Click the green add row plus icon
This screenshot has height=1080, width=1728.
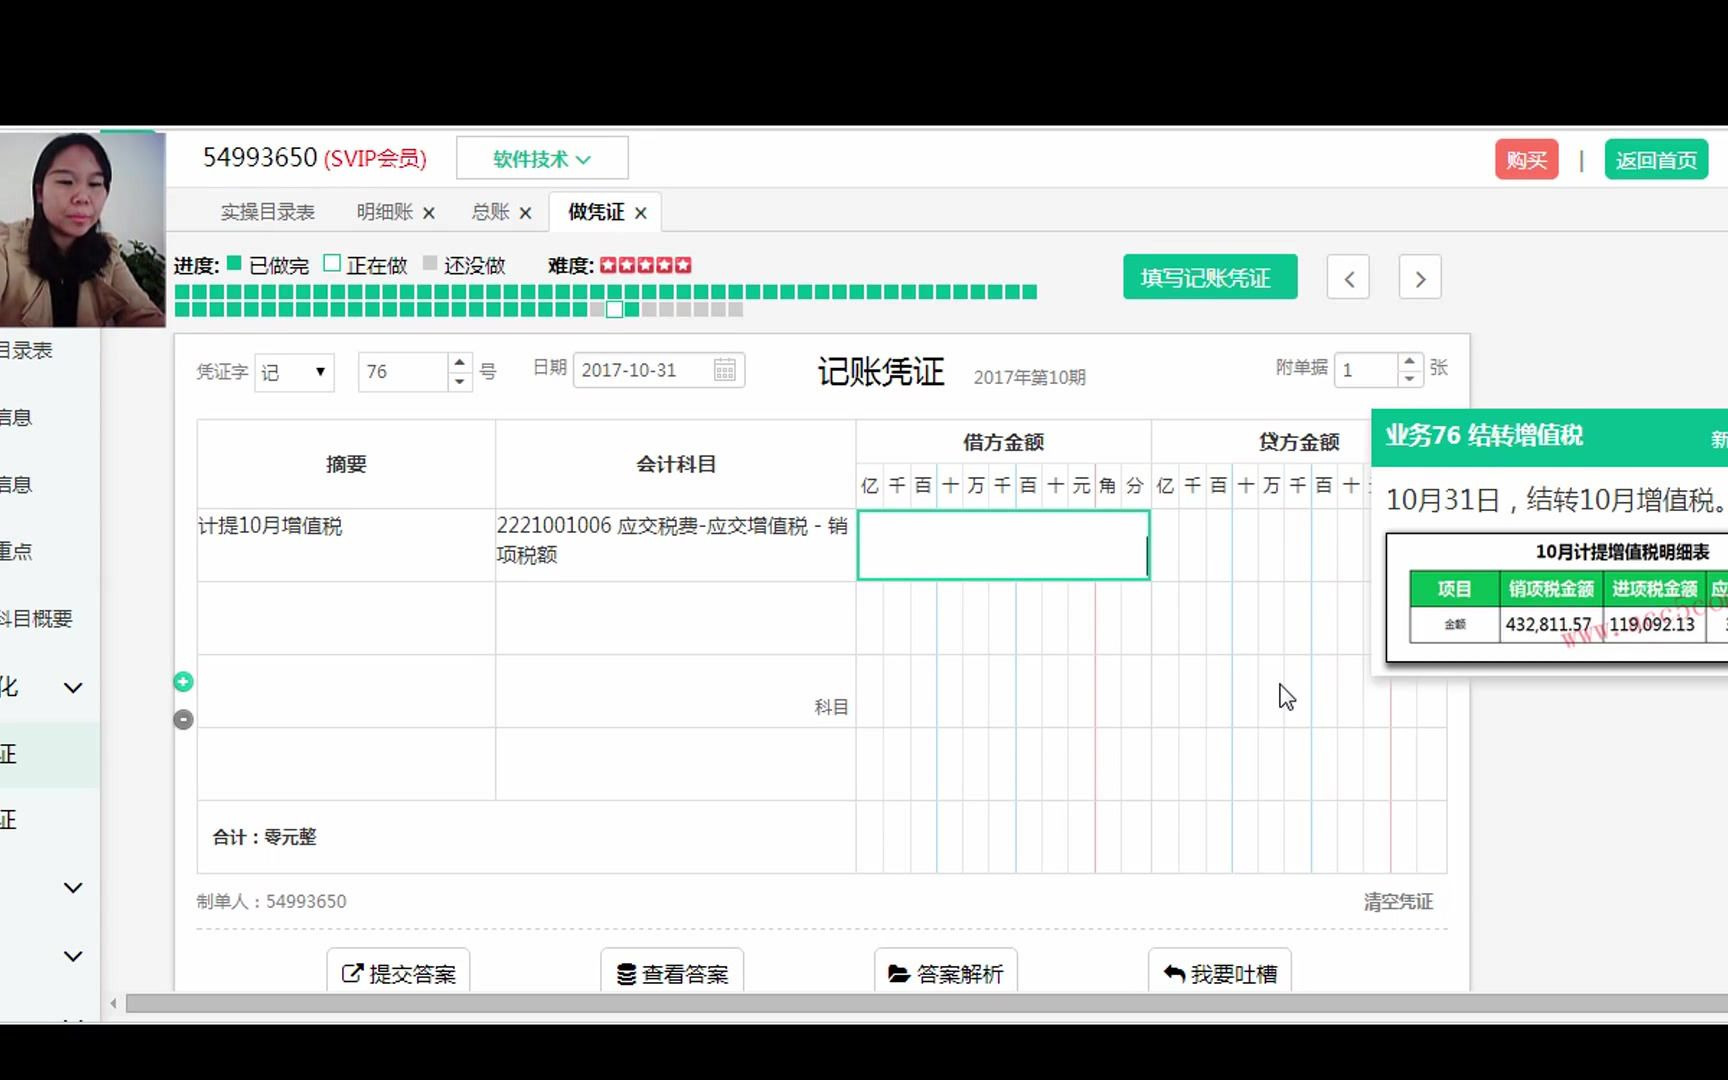(183, 682)
